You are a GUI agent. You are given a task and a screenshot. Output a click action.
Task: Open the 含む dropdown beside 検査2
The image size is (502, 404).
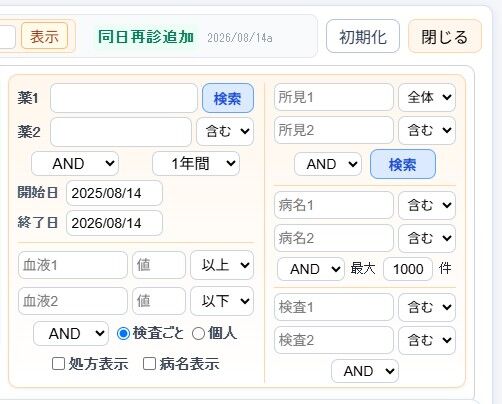[427, 340]
